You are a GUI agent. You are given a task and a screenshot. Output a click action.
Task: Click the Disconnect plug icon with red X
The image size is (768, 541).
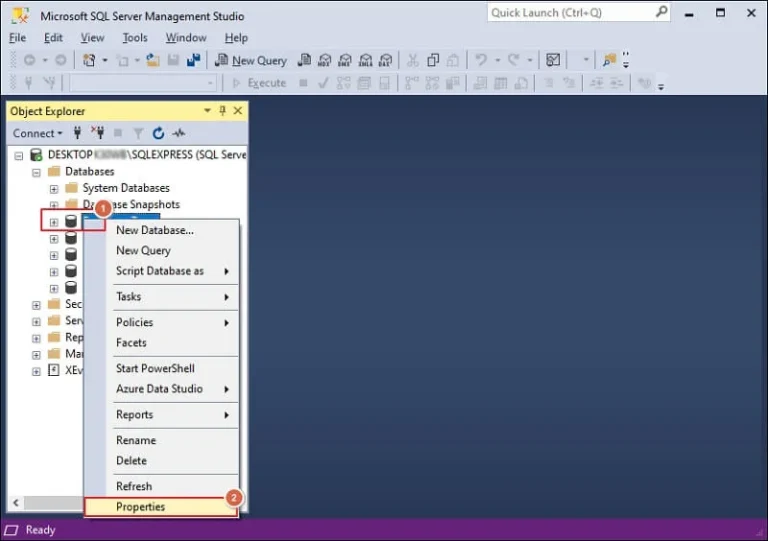pyautogui.click(x=97, y=132)
